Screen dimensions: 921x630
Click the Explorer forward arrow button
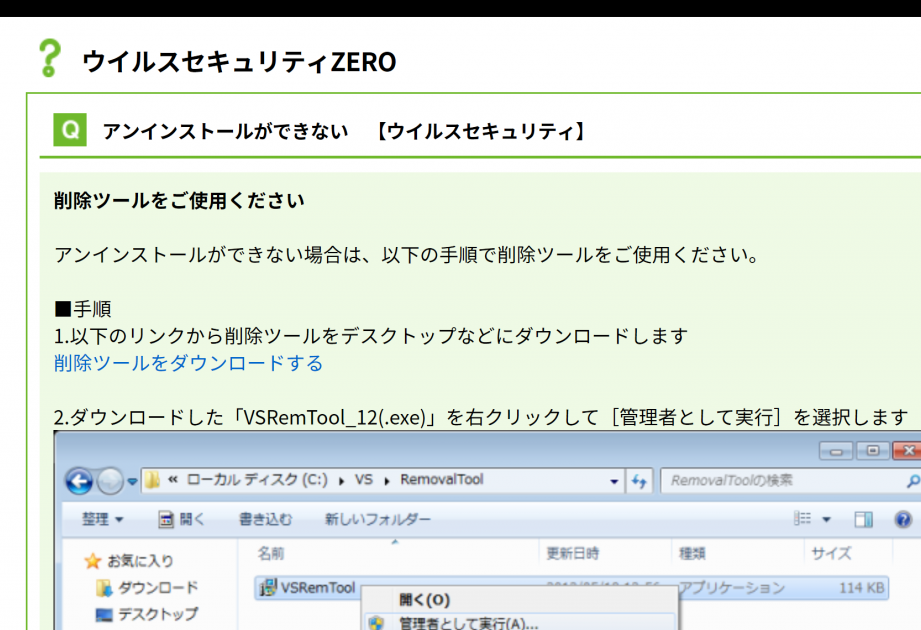(110, 481)
